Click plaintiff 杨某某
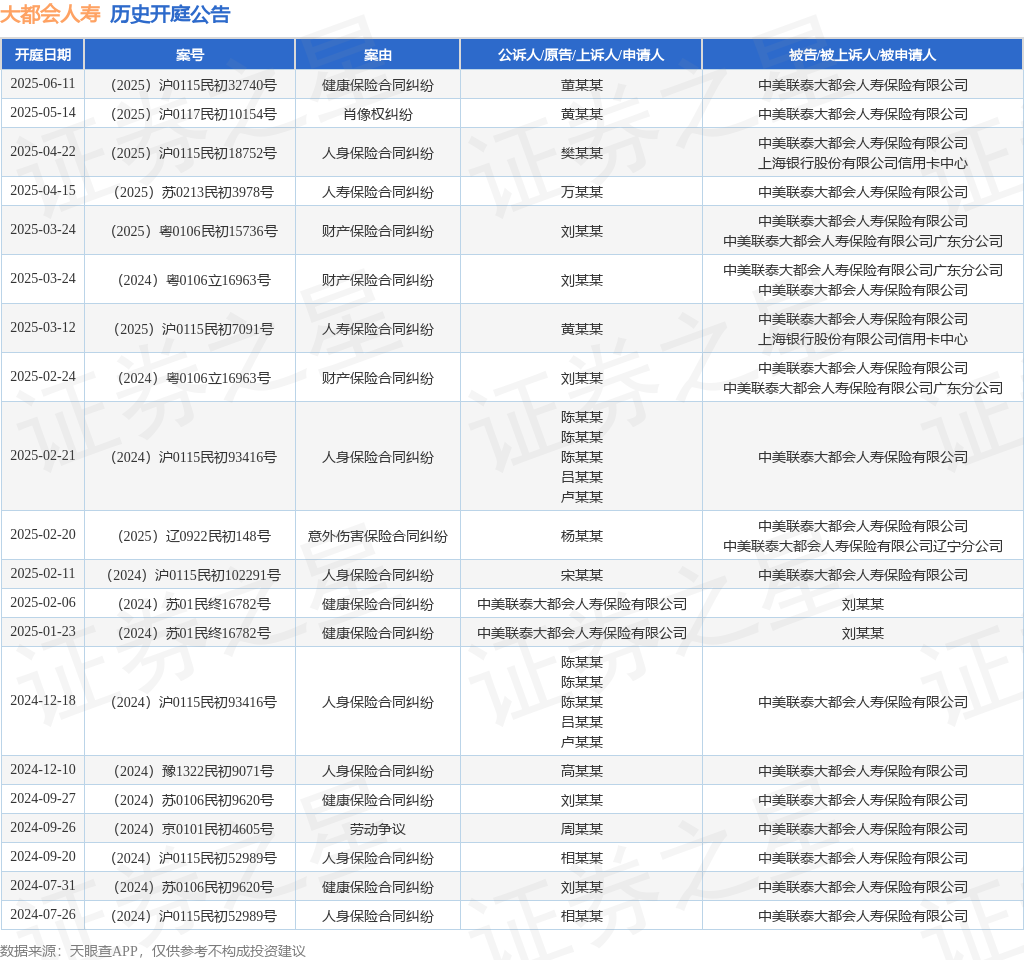 581,536
